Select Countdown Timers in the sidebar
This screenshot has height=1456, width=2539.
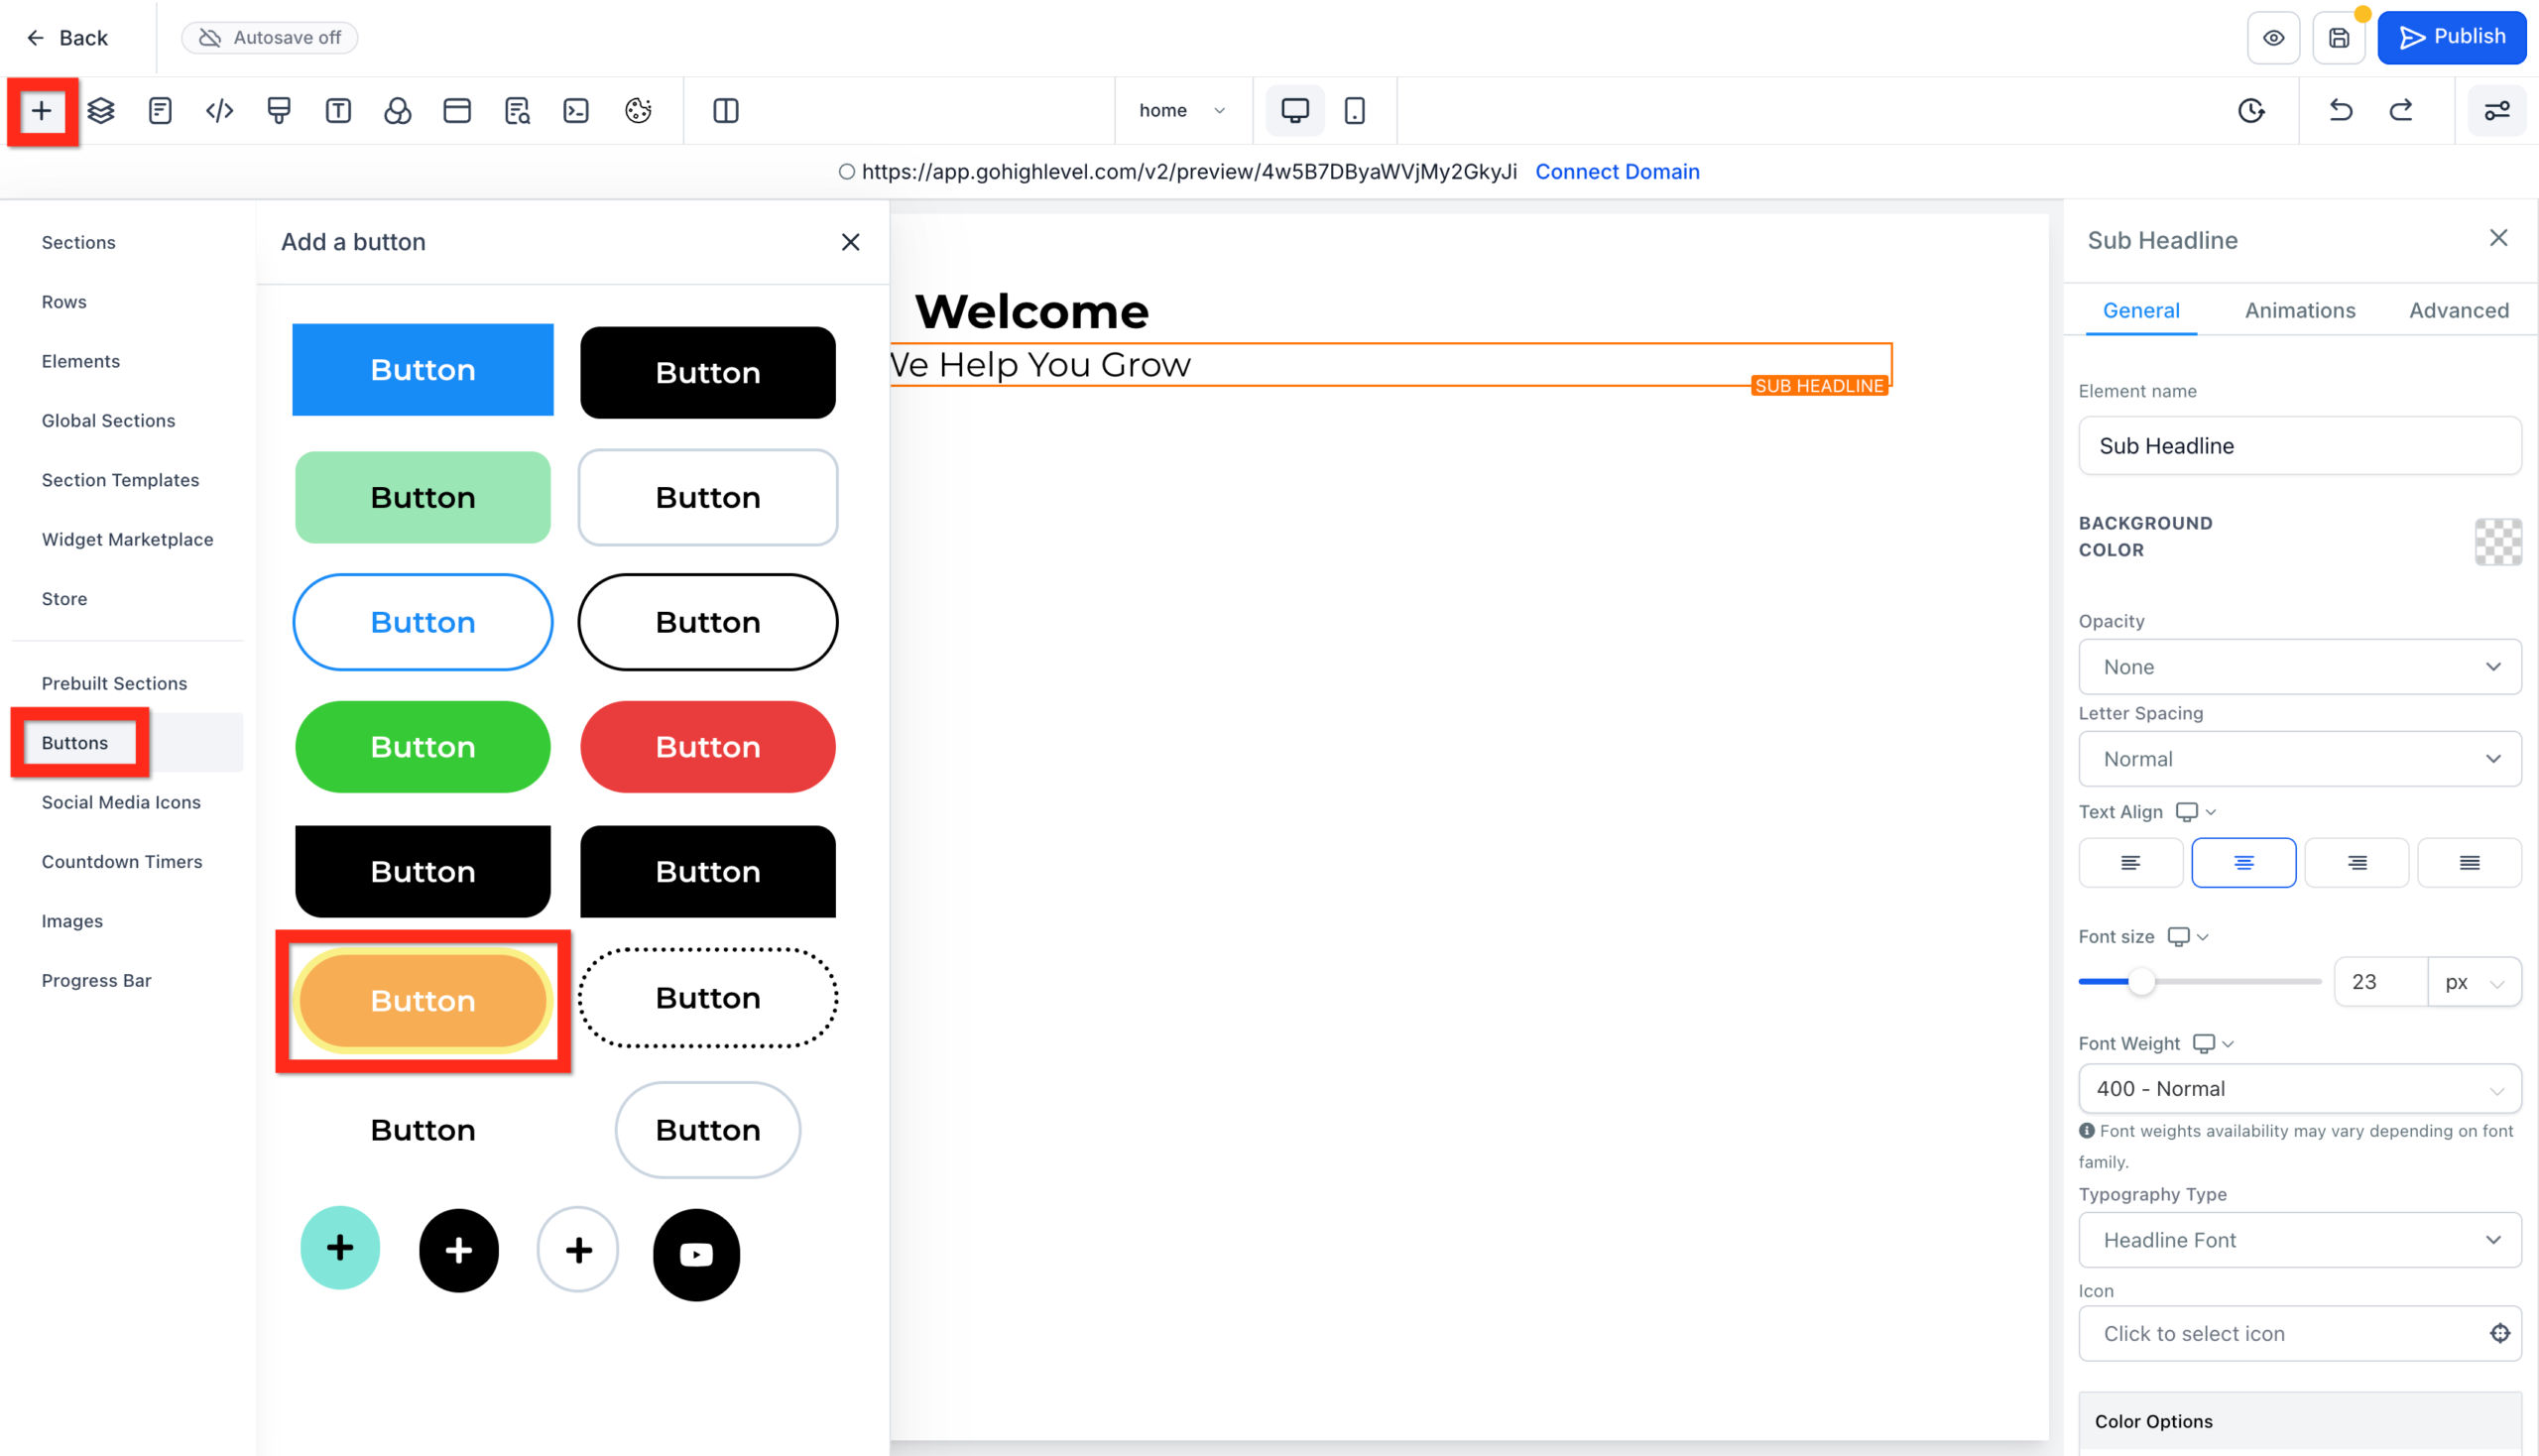coord(122,861)
